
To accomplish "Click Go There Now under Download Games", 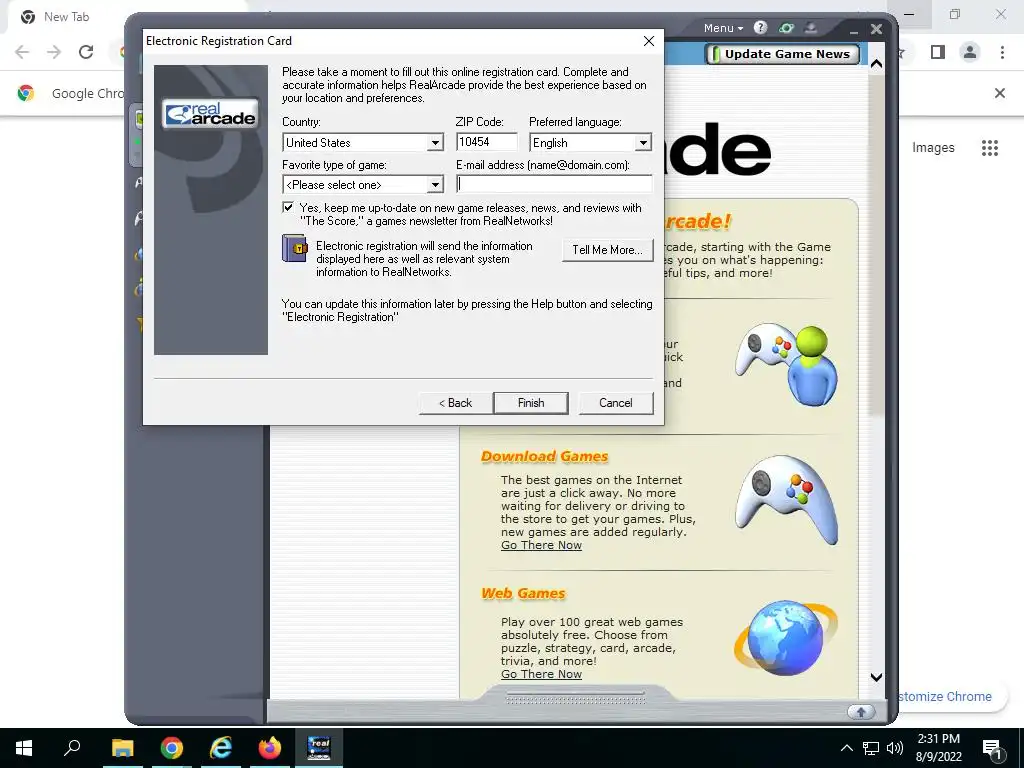I will pos(541,545).
